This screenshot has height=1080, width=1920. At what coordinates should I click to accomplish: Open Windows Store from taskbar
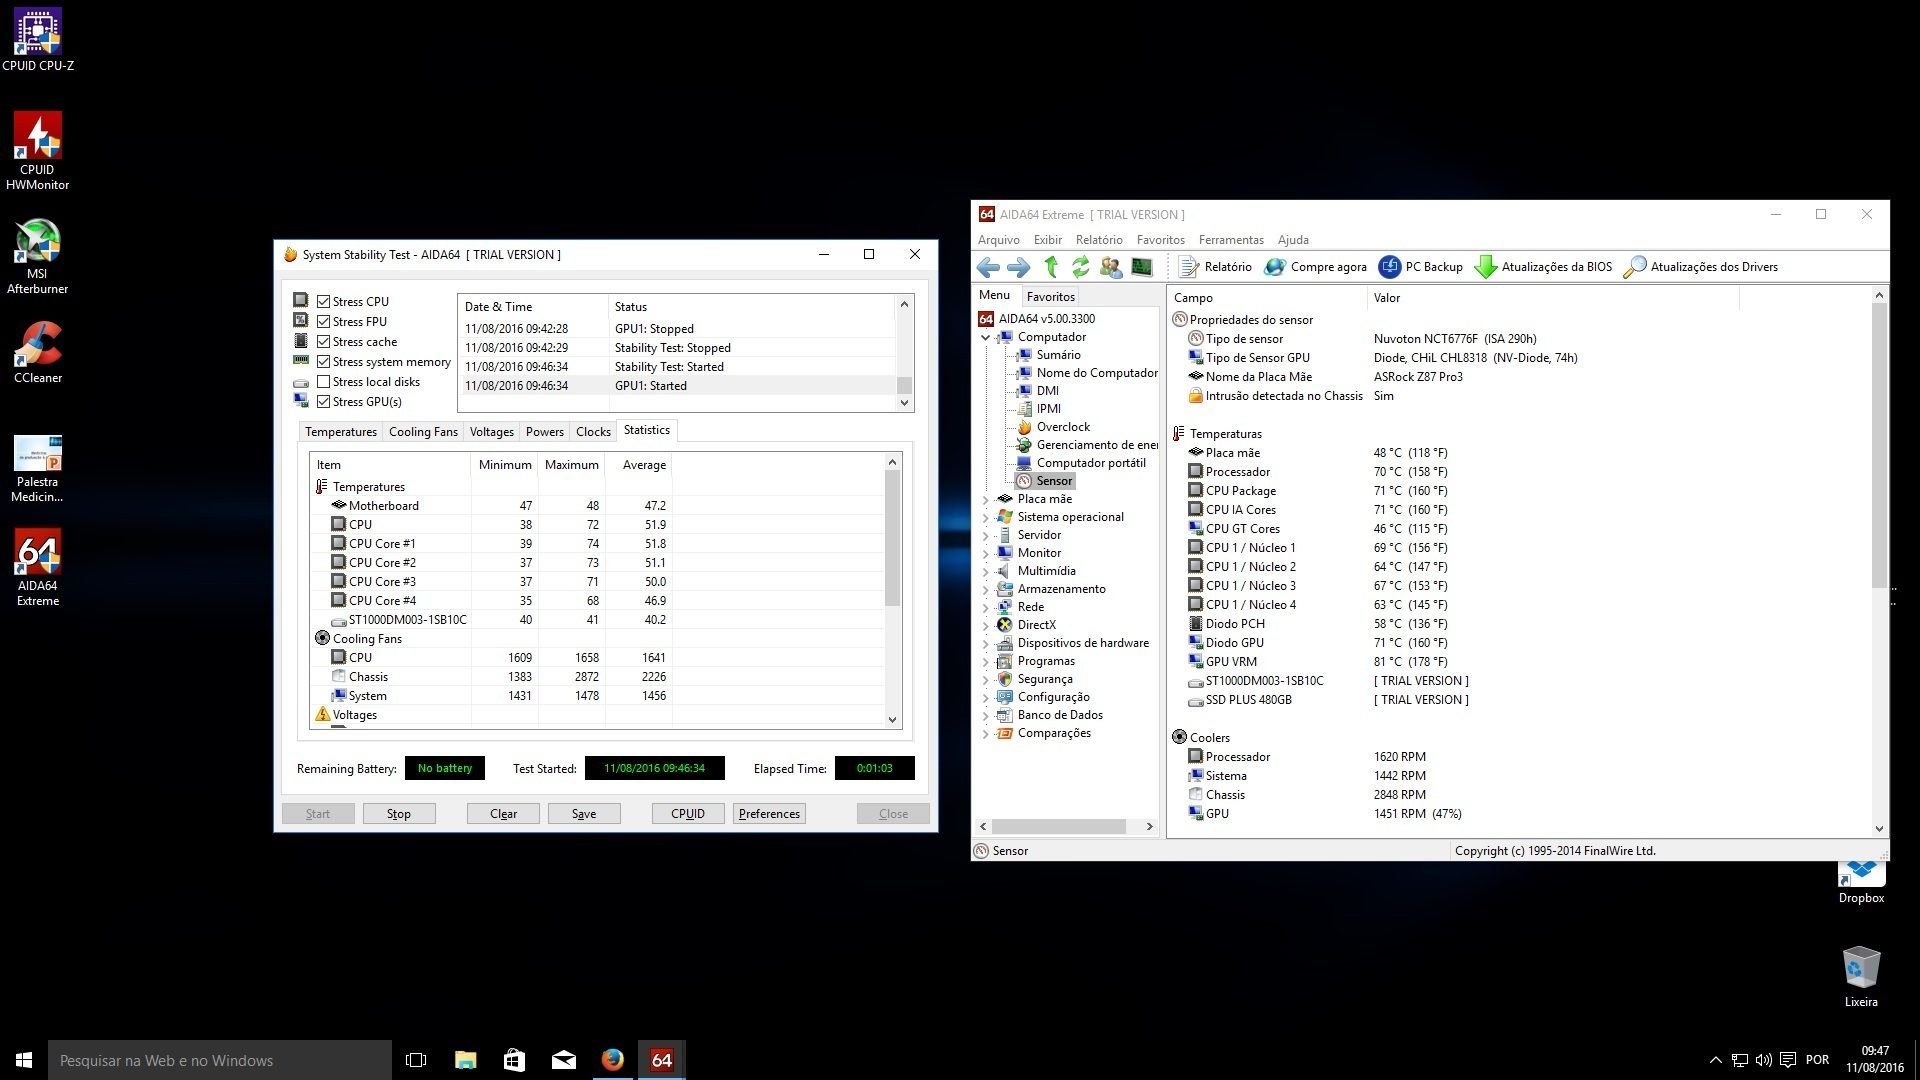tap(515, 1060)
